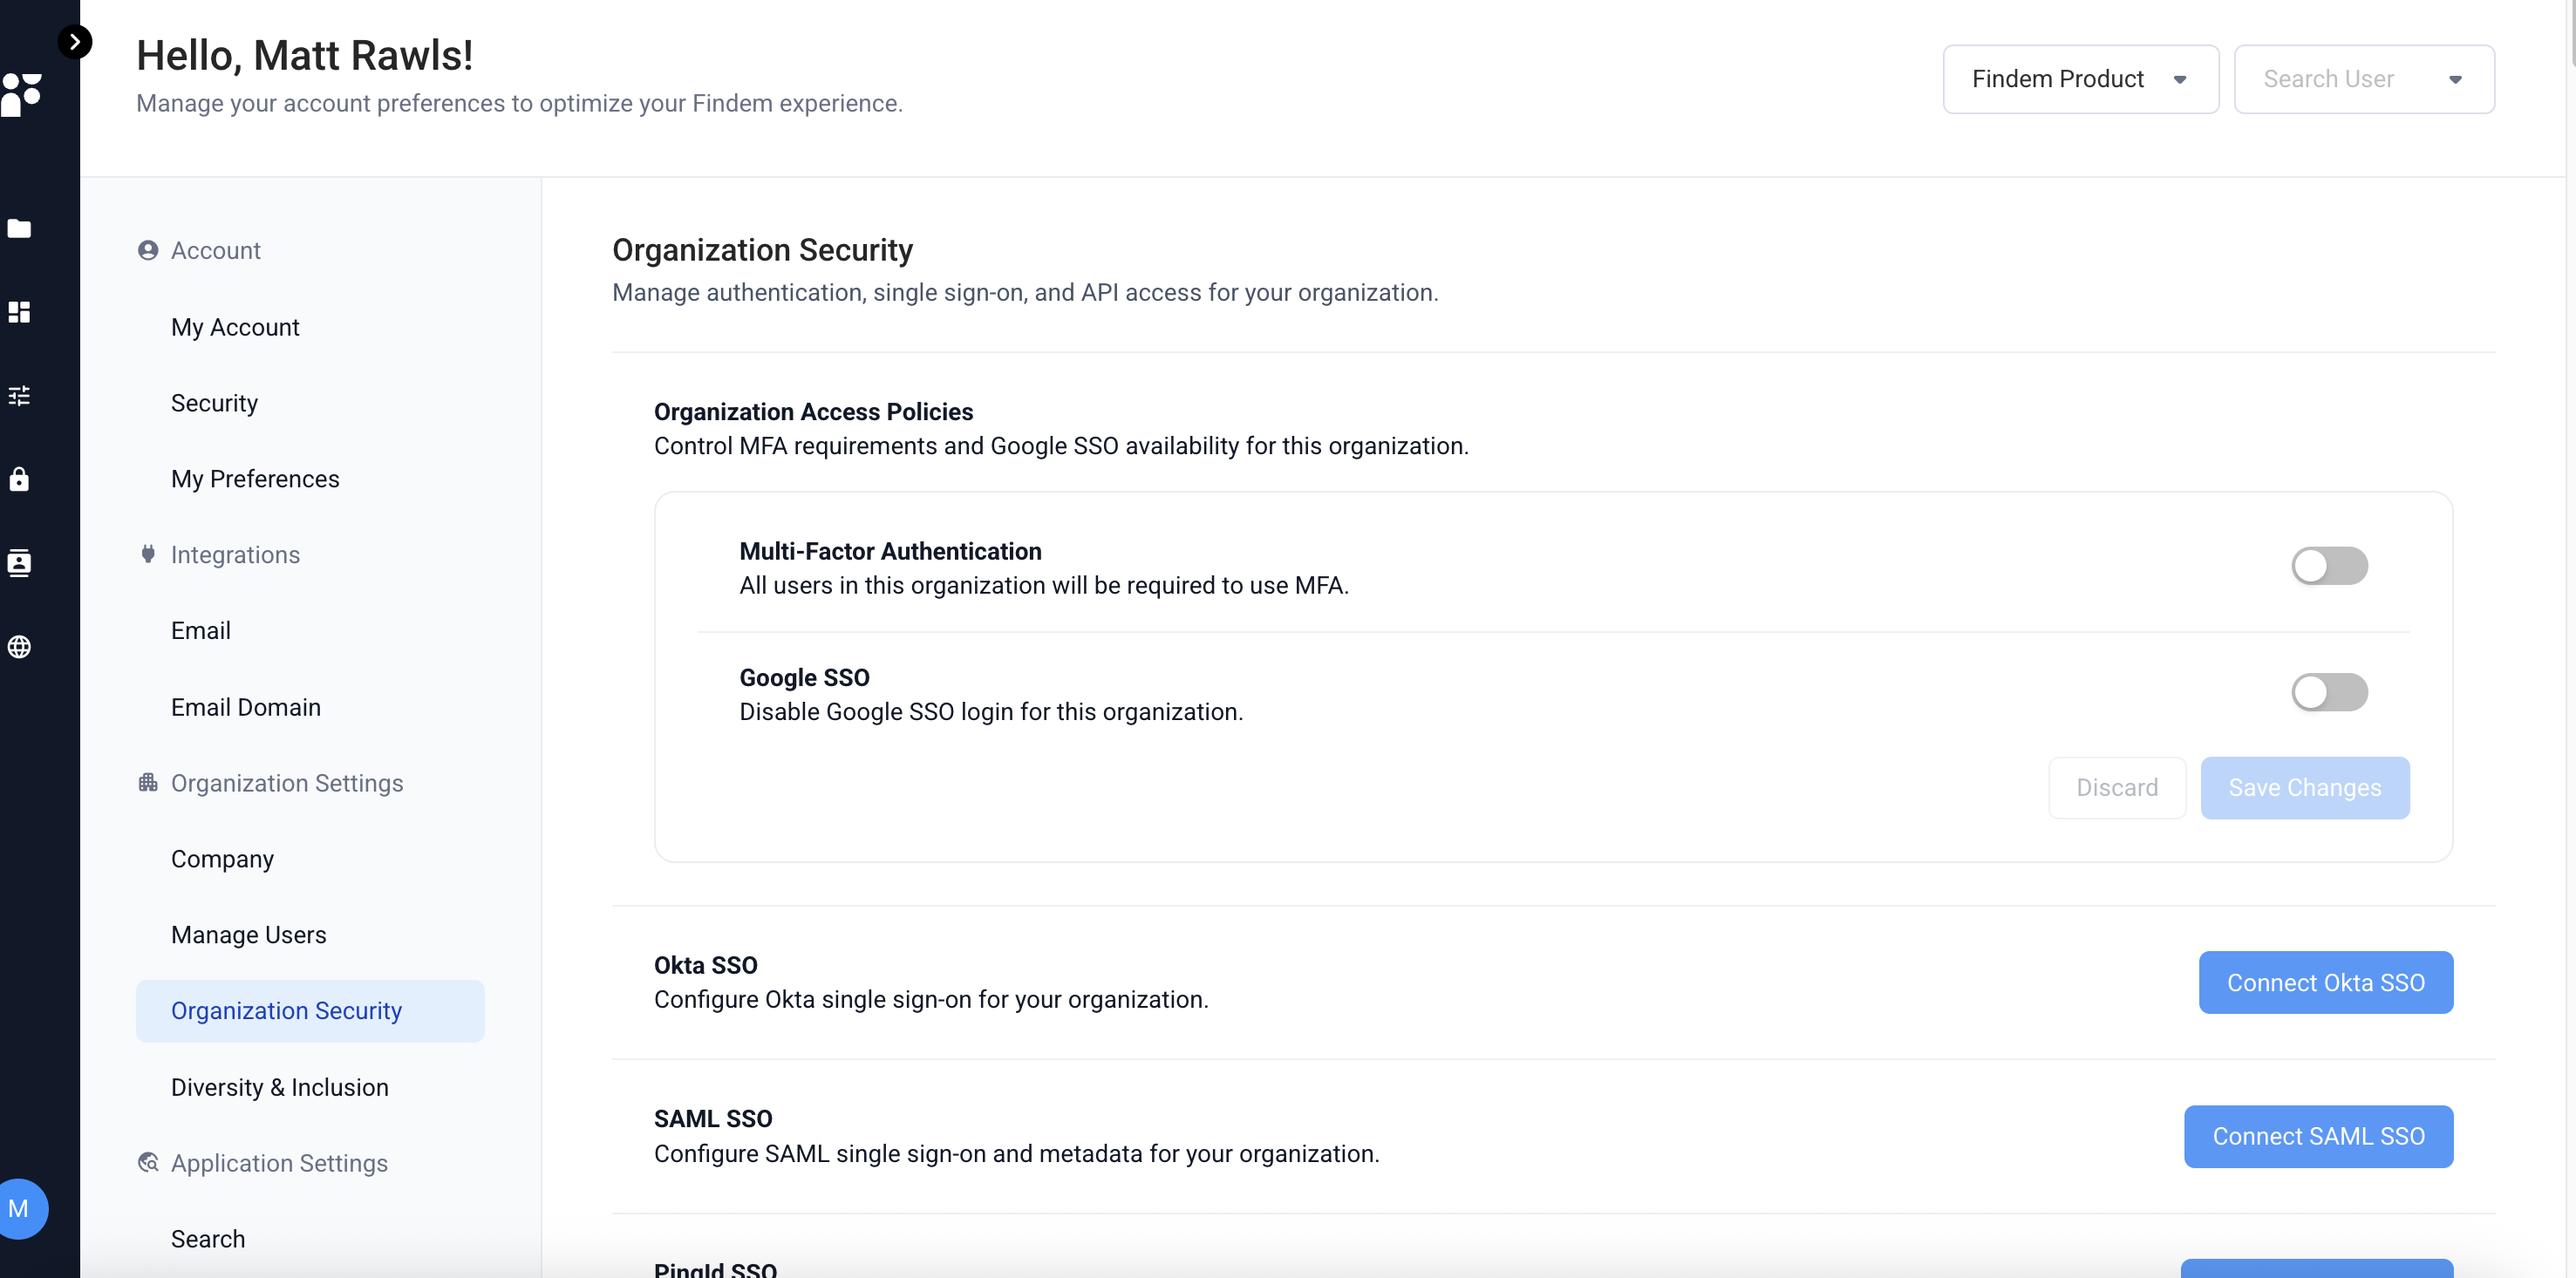
Task: Click the Application Settings icon
Action: pyautogui.click(x=148, y=1162)
